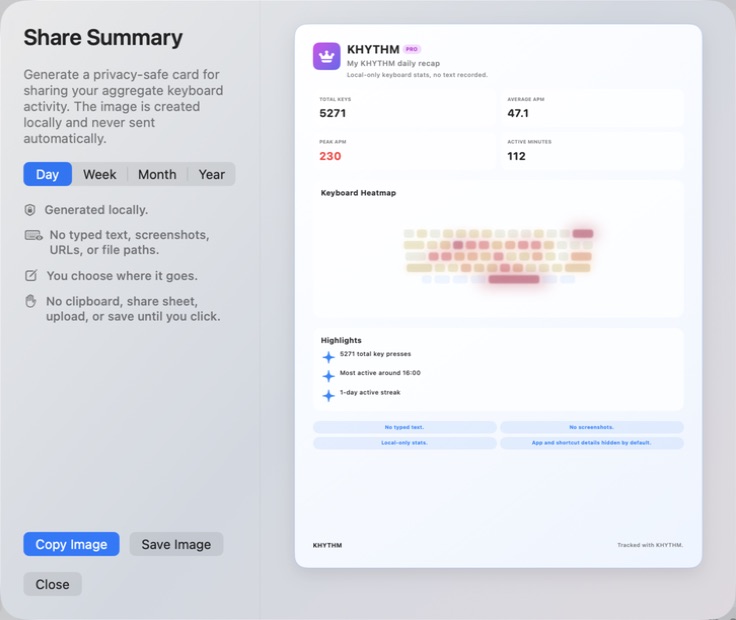Image resolution: width=736 pixels, height=620 pixels.
Task: Click the Share Summary title
Action: tap(103, 38)
